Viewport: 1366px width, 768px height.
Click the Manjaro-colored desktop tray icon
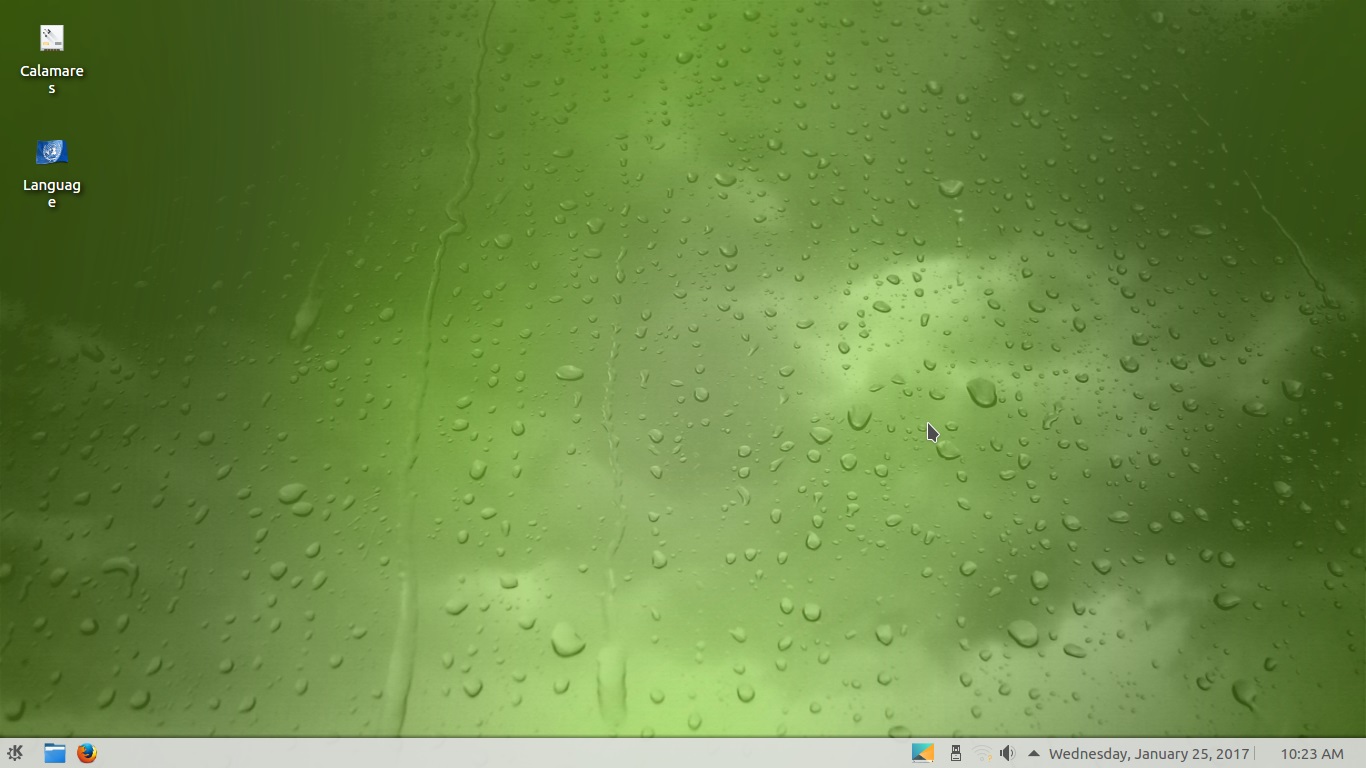point(923,753)
